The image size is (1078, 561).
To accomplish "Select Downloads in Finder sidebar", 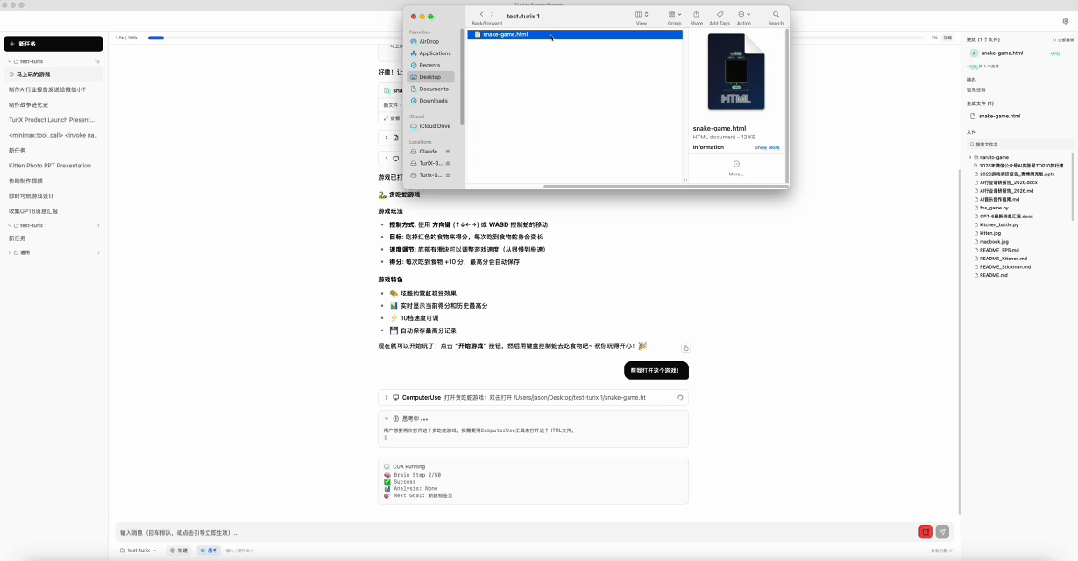I will (433, 101).
